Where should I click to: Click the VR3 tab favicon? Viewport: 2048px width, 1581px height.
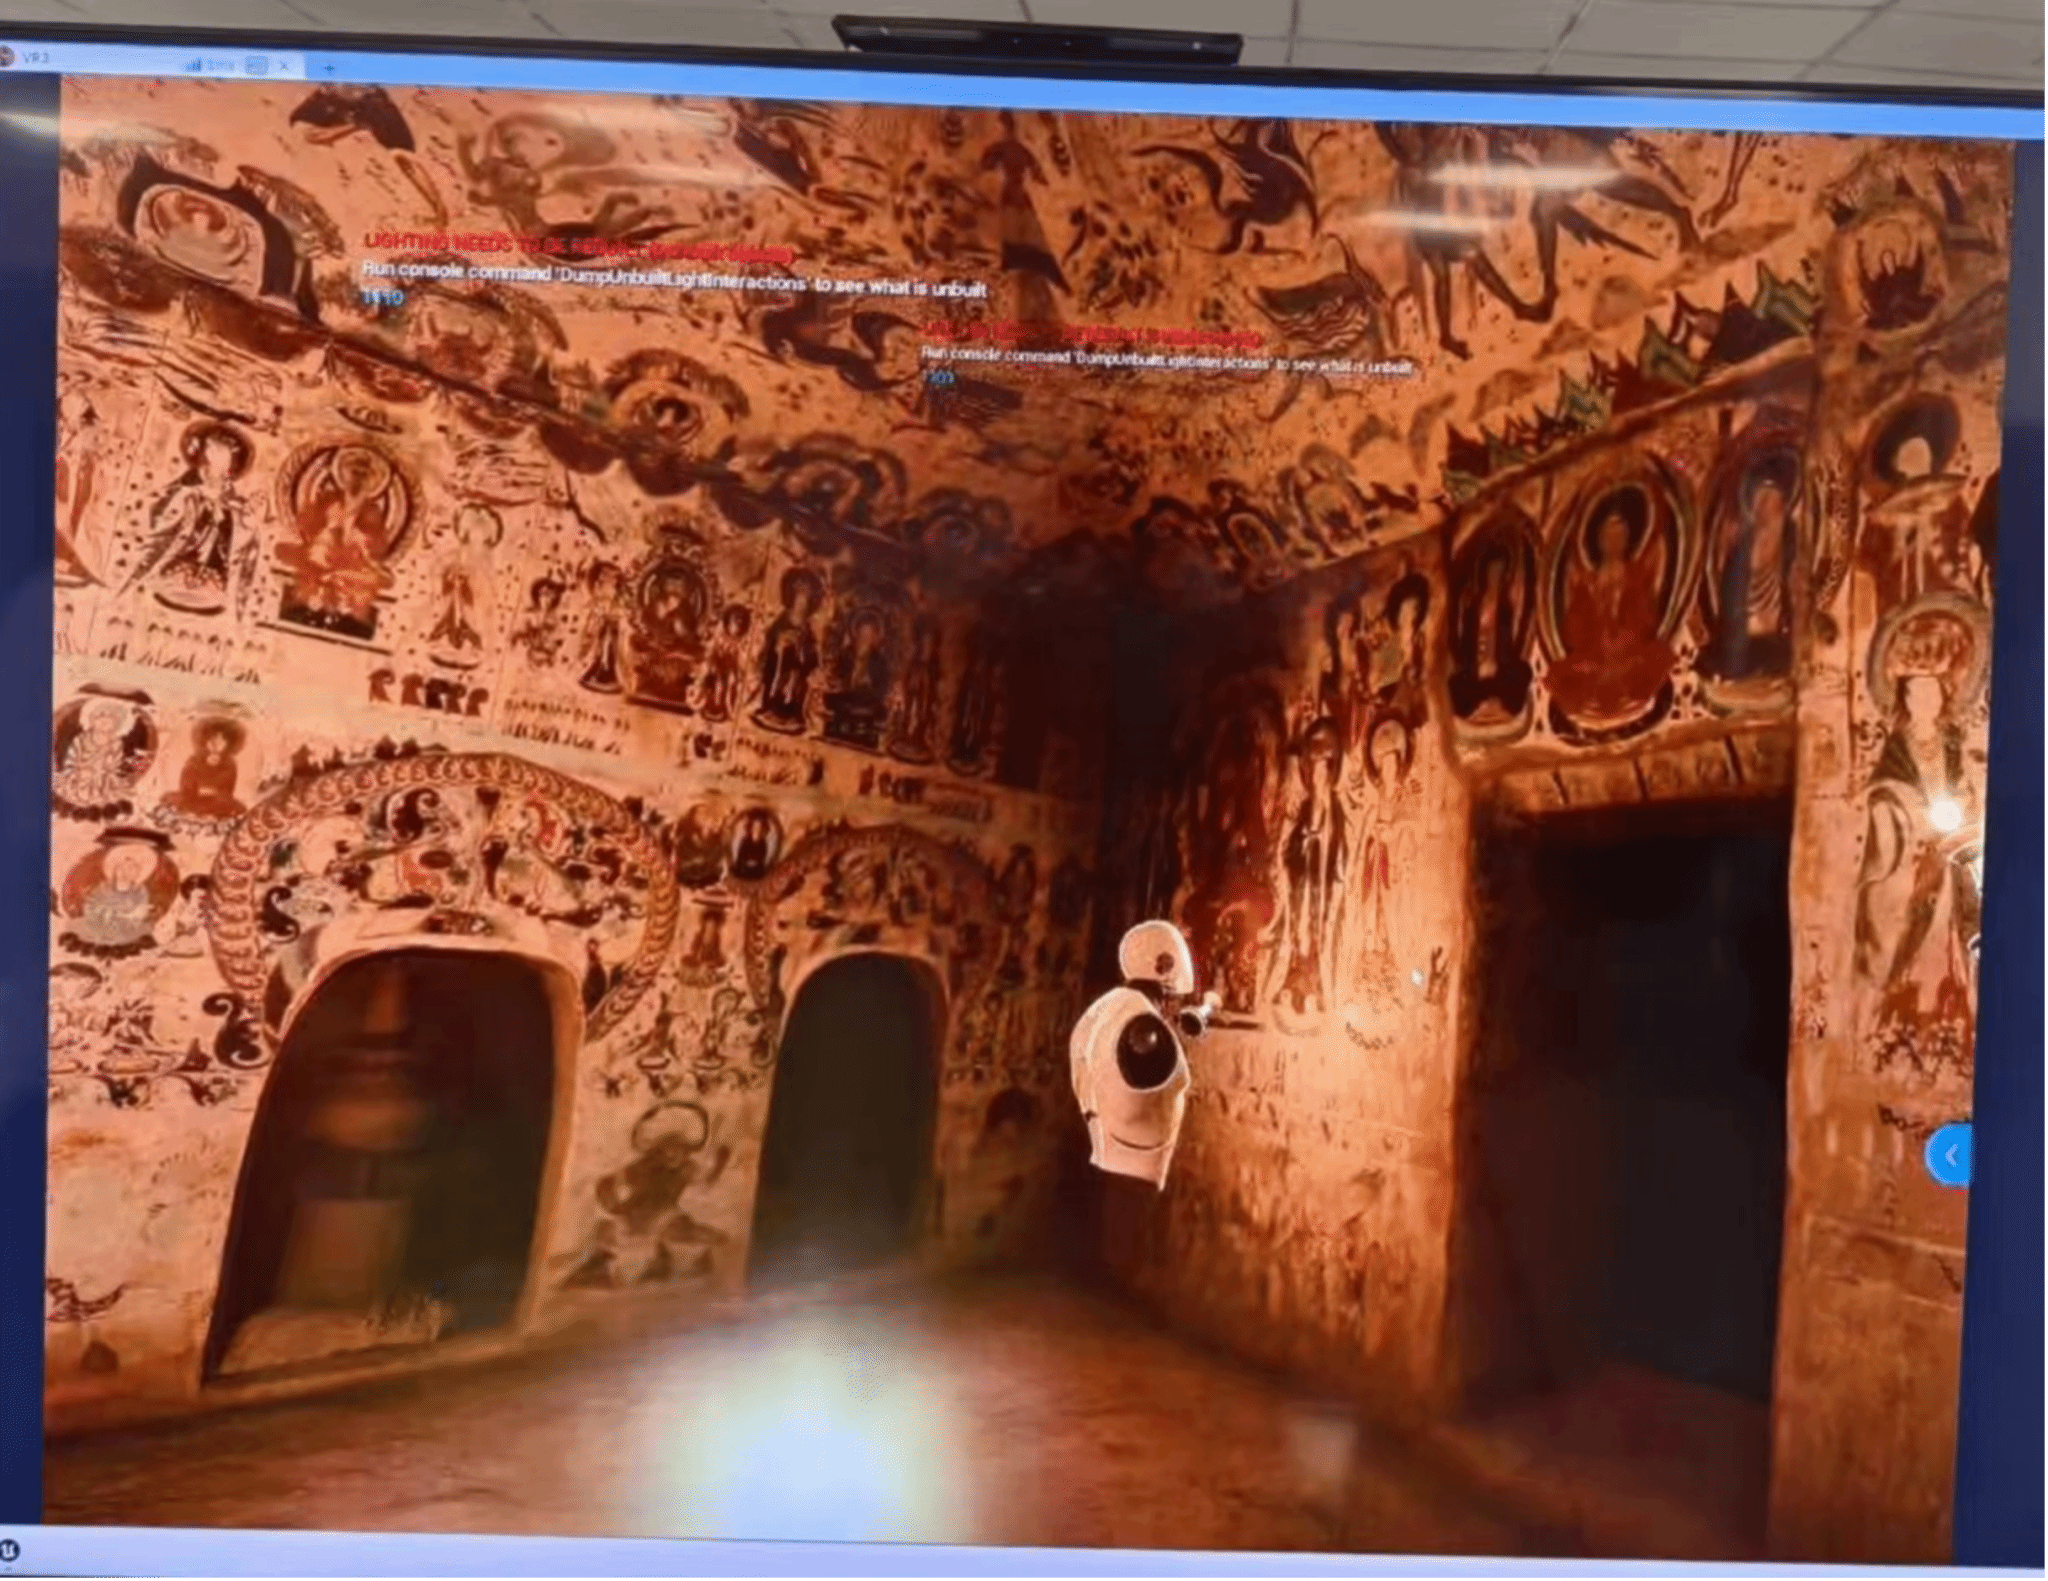click(x=6, y=56)
